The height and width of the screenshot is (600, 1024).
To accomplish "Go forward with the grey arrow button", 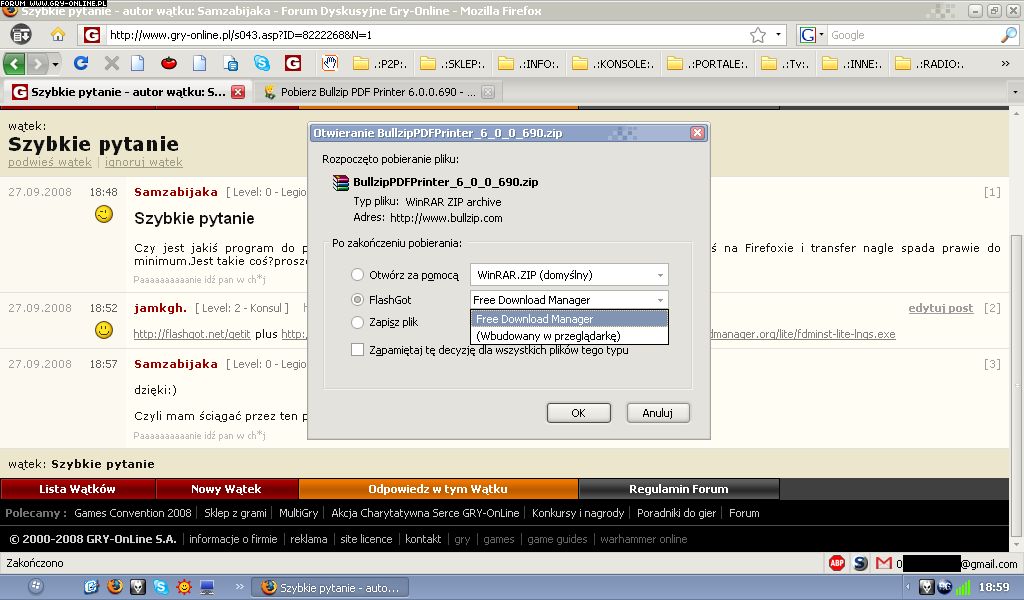I will [38, 63].
